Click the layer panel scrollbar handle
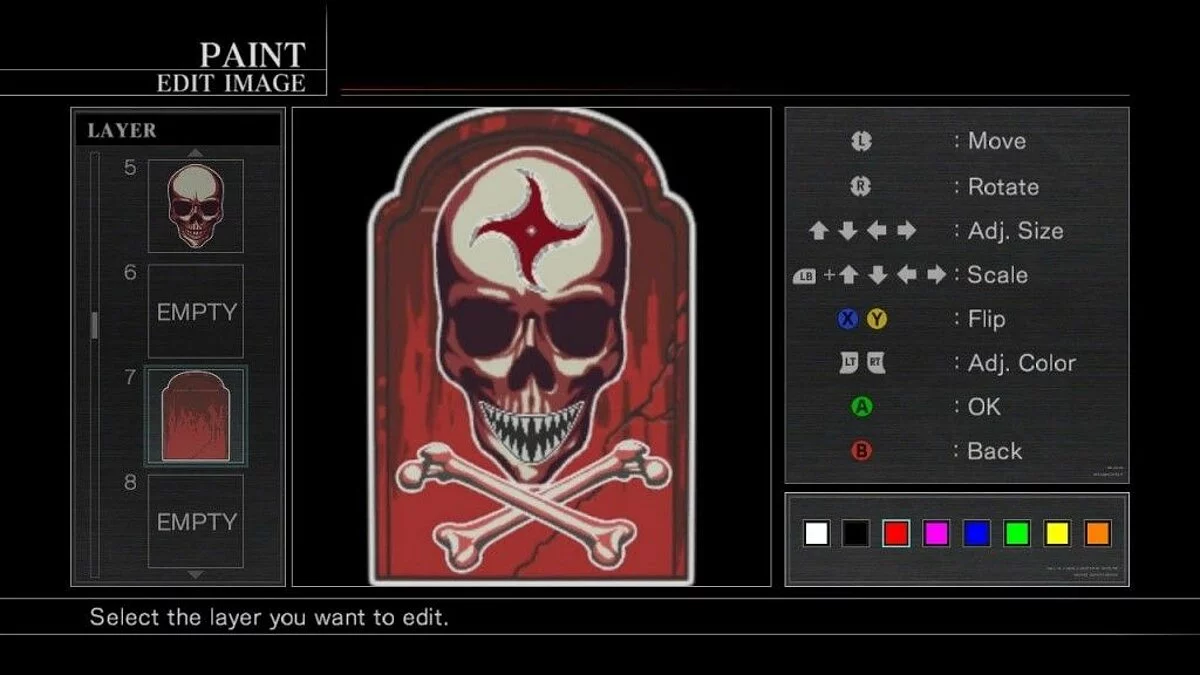The image size is (1200, 675). [x=95, y=325]
